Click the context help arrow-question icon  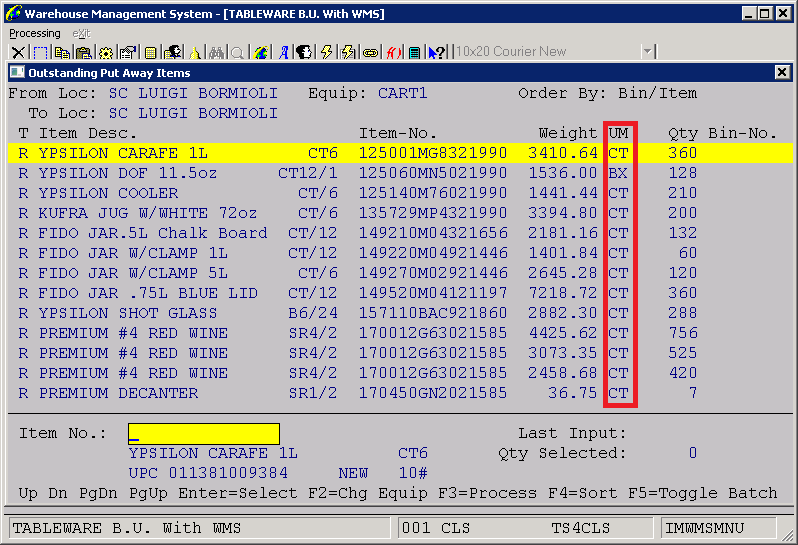point(436,52)
